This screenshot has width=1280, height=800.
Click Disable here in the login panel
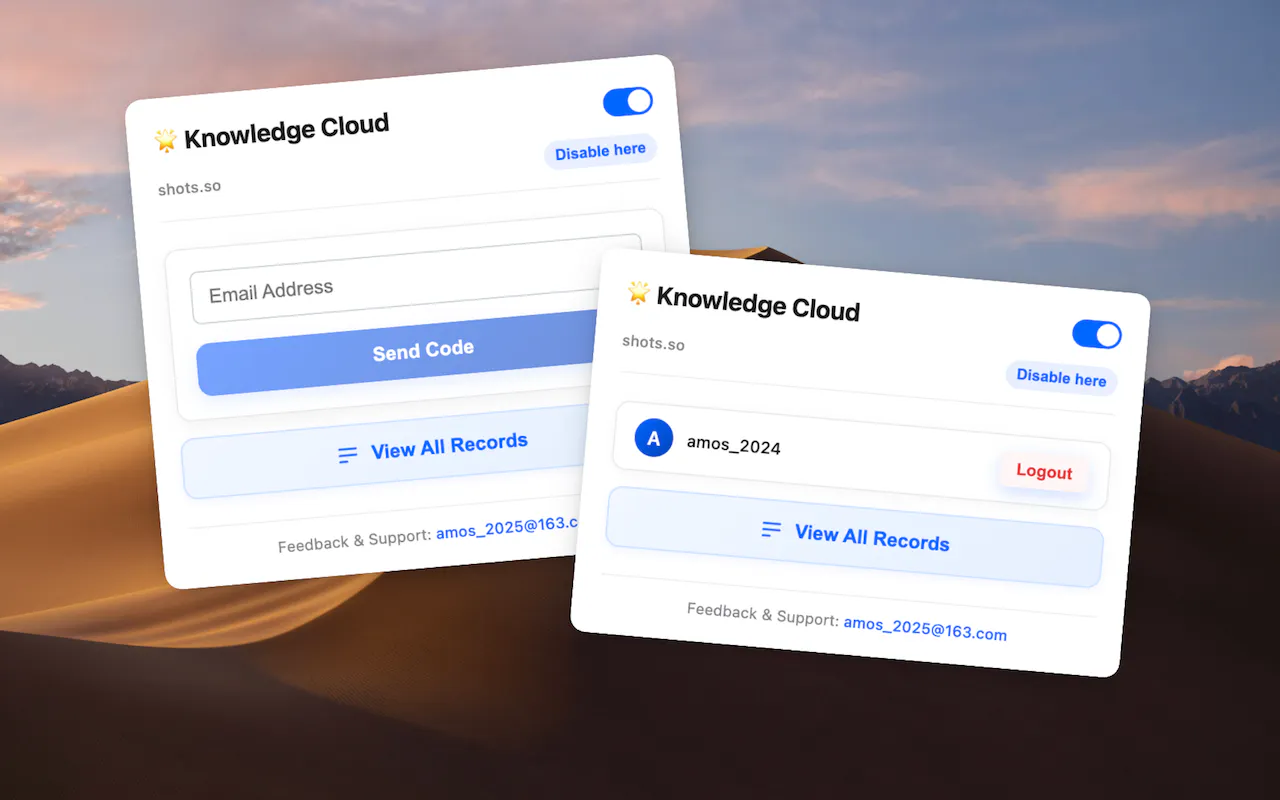pyautogui.click(x=600, y=151)
